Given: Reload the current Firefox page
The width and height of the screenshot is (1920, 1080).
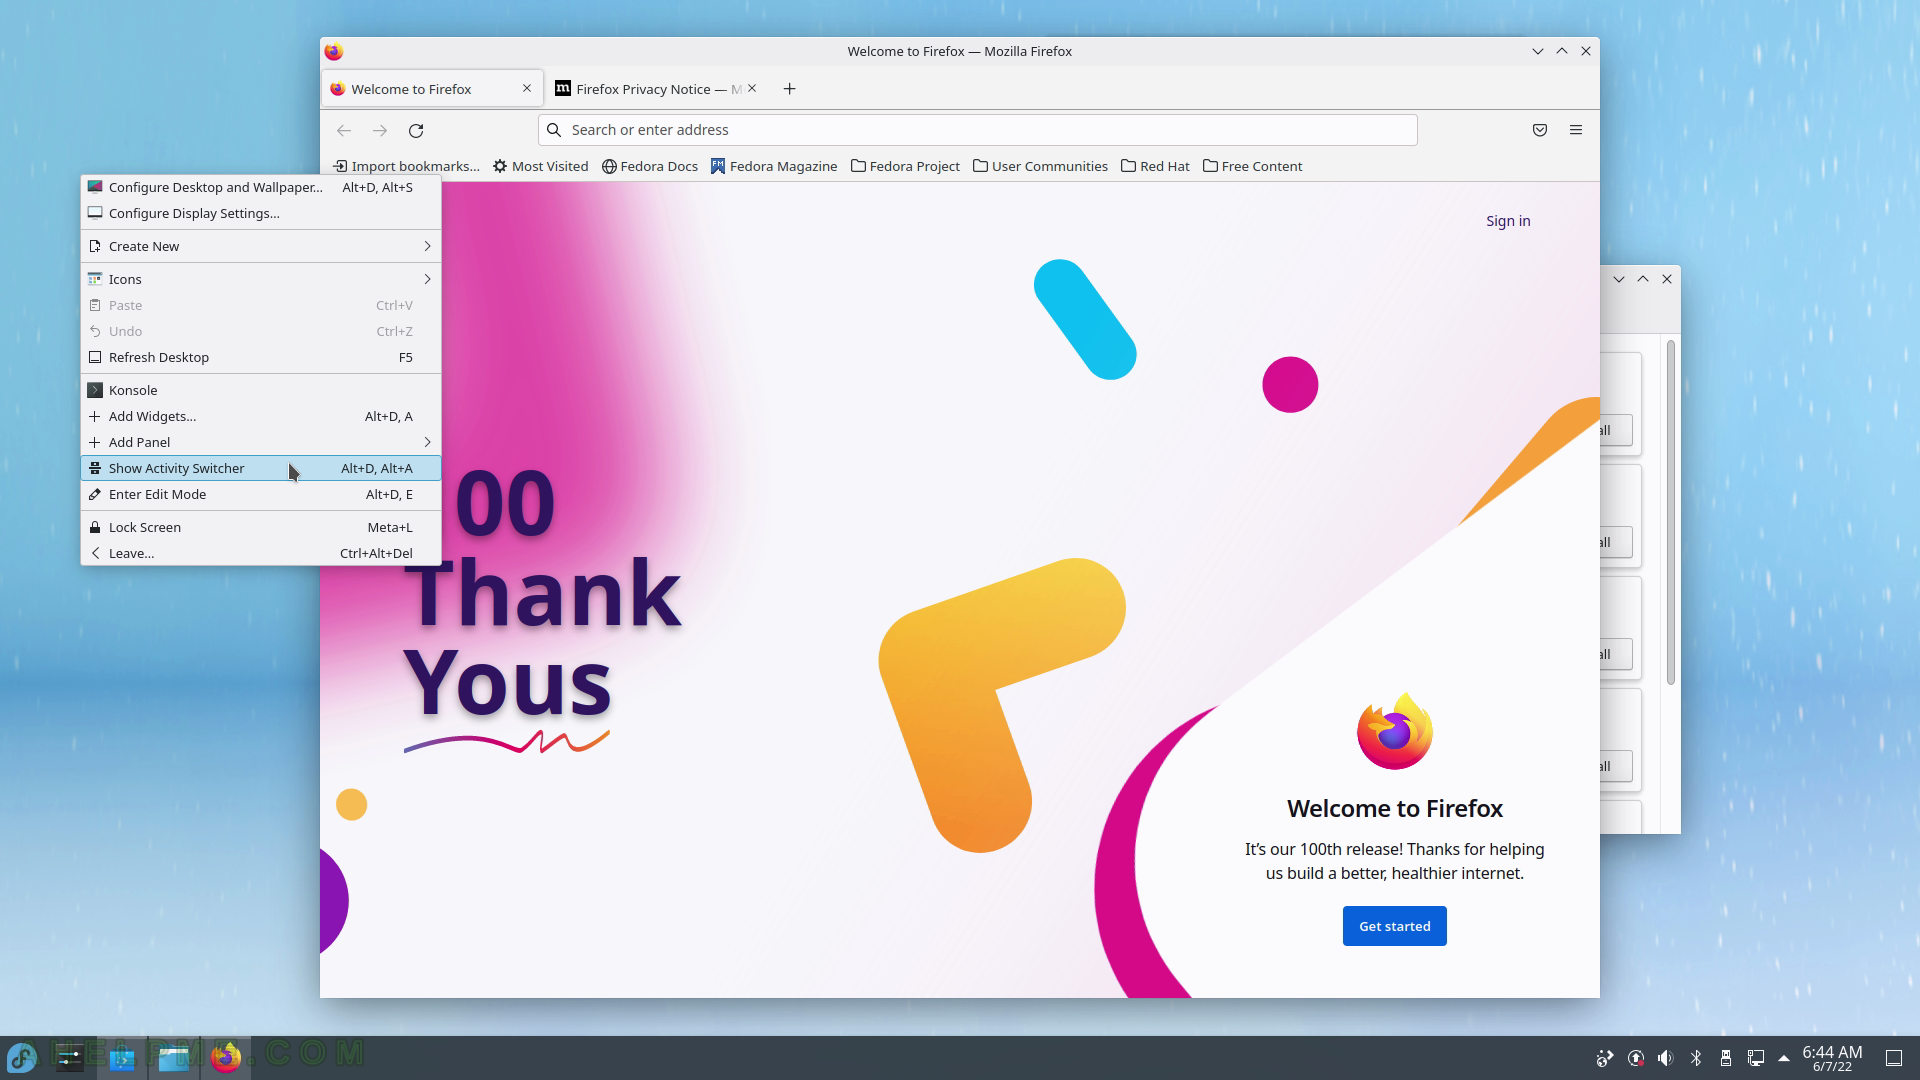Looking at the screenshot, I should pyautogui.click(x=416, y=130).
